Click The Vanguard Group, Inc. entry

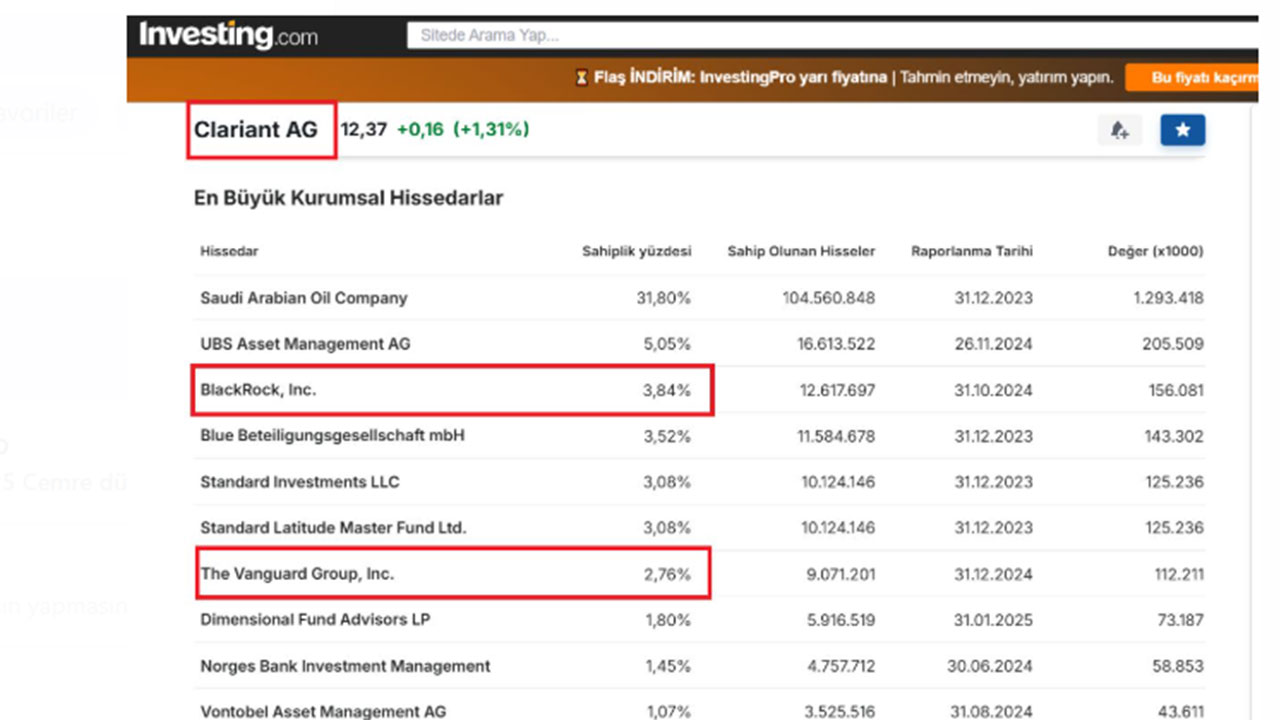pos(297,574)
